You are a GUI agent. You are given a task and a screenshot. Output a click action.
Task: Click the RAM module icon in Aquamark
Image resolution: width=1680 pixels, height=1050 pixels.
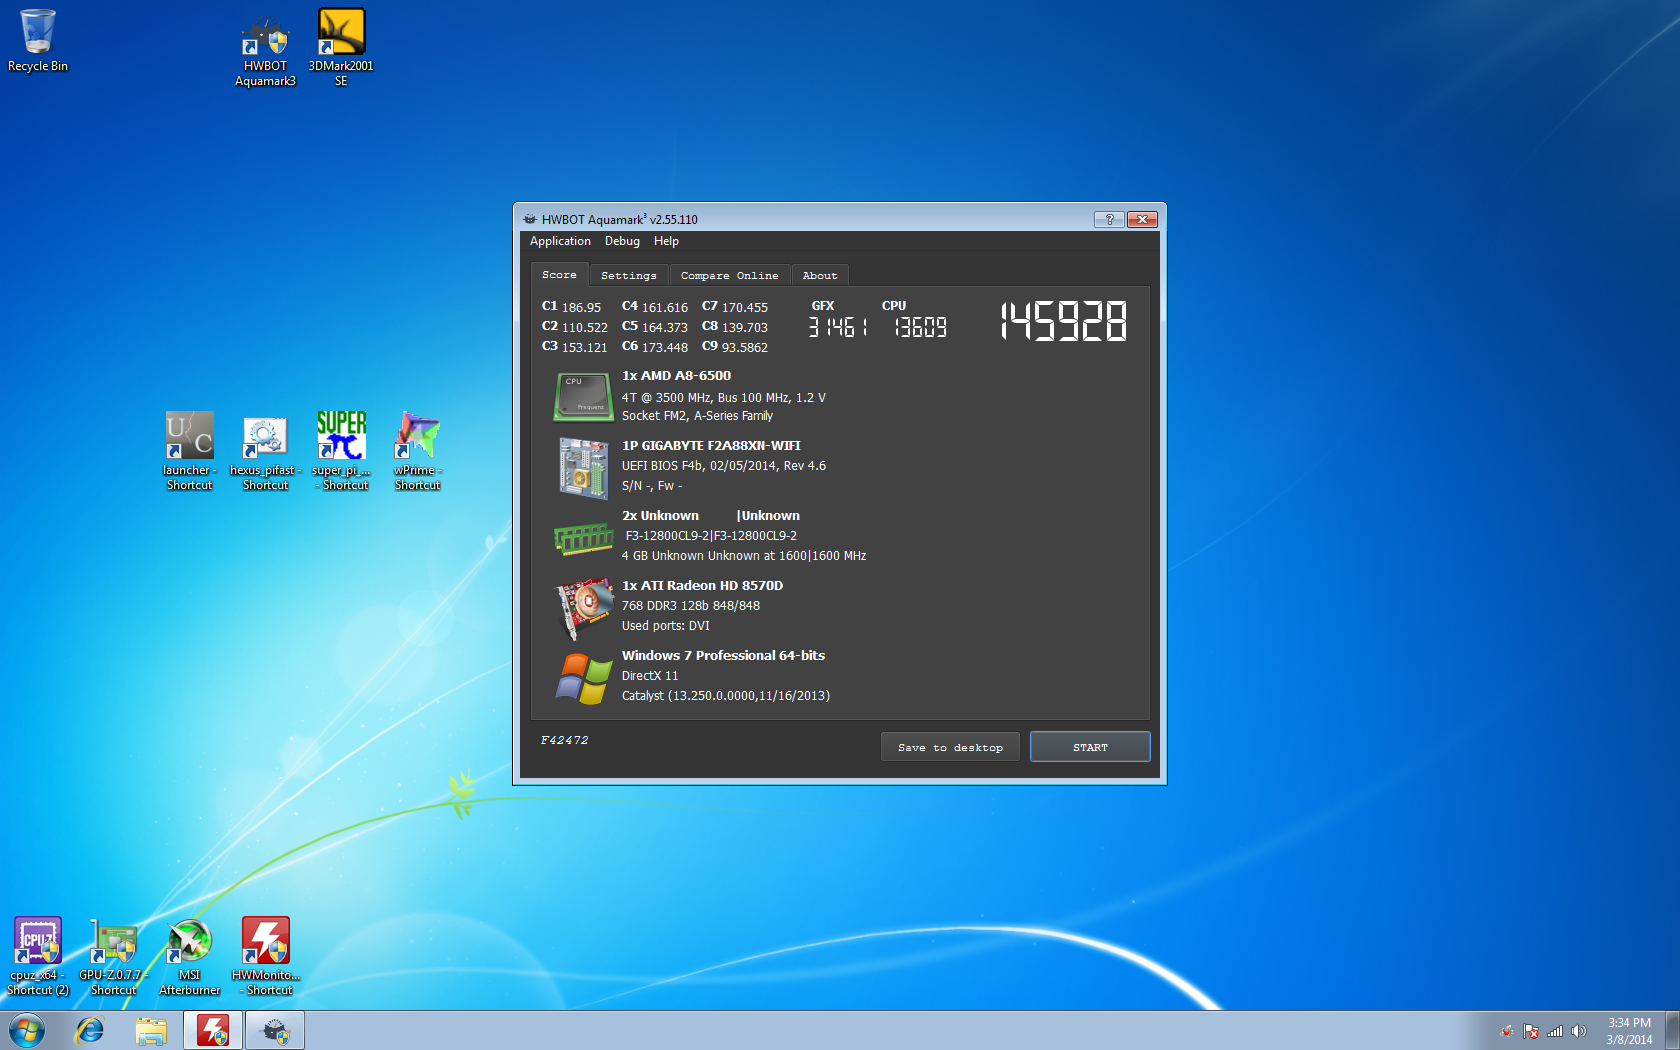[x=584, y=539]
